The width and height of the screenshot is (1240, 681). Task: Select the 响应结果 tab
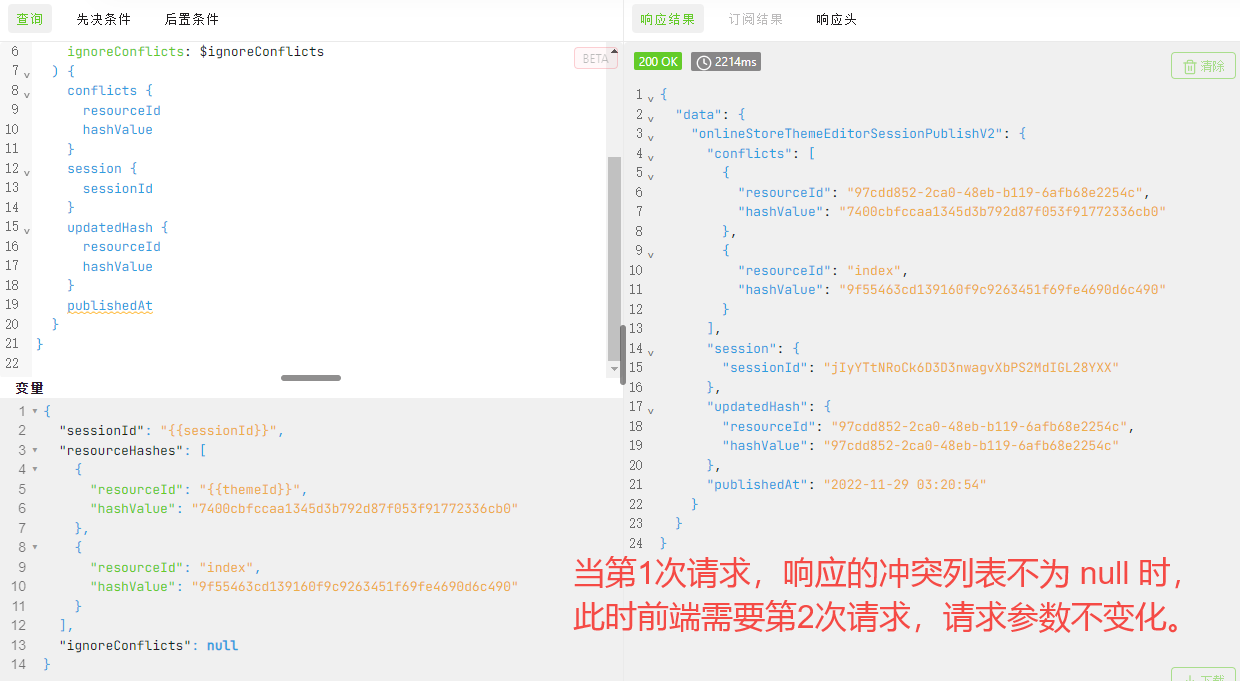pos(667,19)
